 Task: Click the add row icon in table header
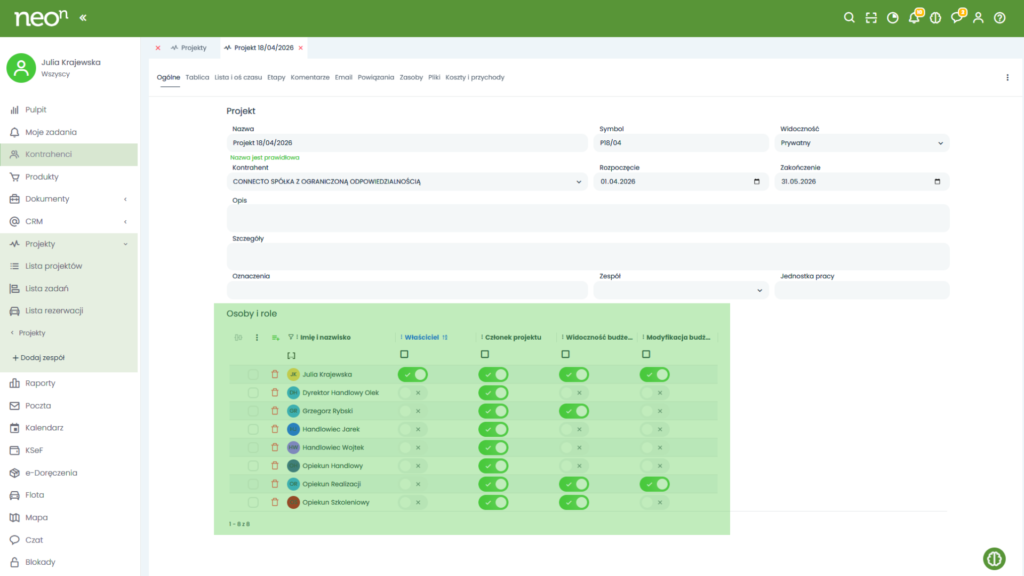pyautogui.click(x=275, y=337)
